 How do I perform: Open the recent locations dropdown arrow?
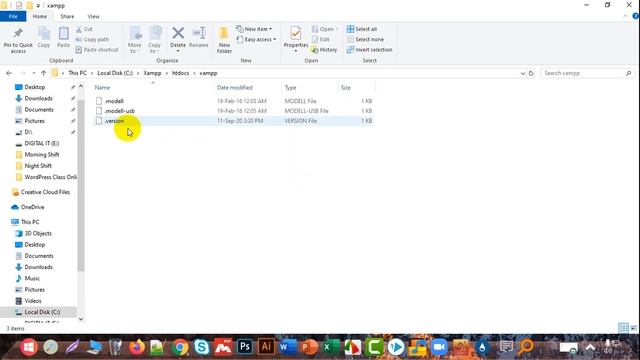(33, 73)
